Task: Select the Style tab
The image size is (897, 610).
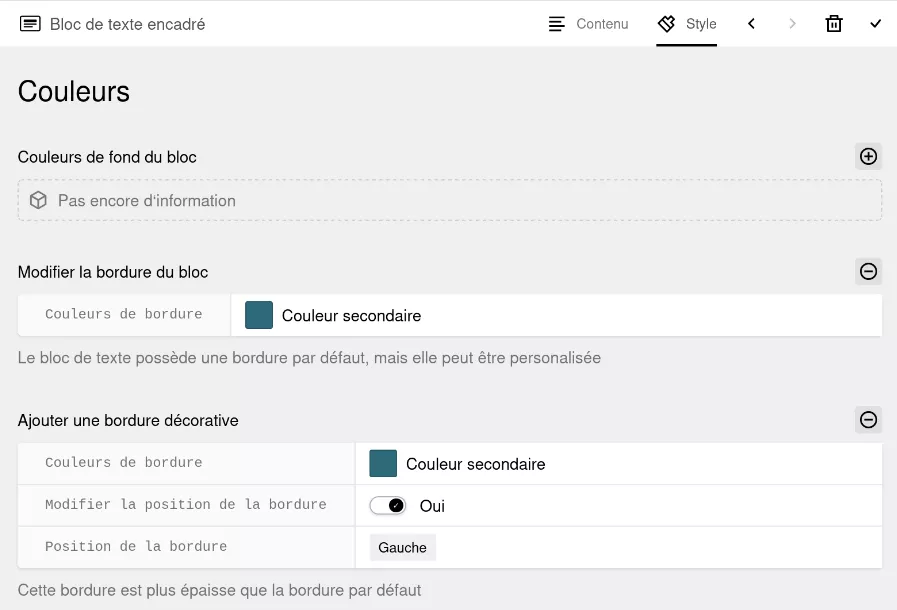Action: tap(686, 24)
